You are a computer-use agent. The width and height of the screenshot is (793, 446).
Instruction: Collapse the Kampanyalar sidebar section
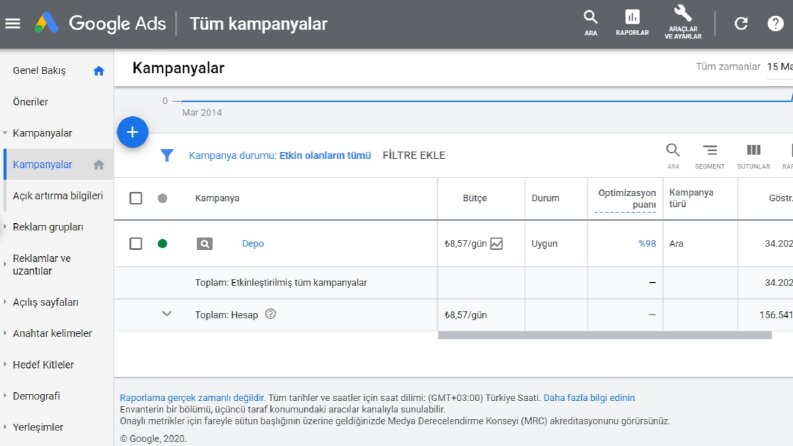click(5, 133)
